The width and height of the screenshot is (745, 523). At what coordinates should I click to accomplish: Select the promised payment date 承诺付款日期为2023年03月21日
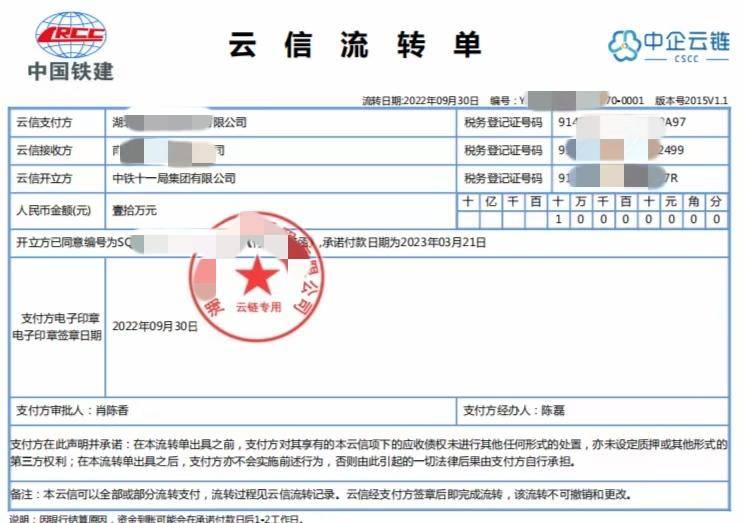pyautogui.click(x=404, y=243)
